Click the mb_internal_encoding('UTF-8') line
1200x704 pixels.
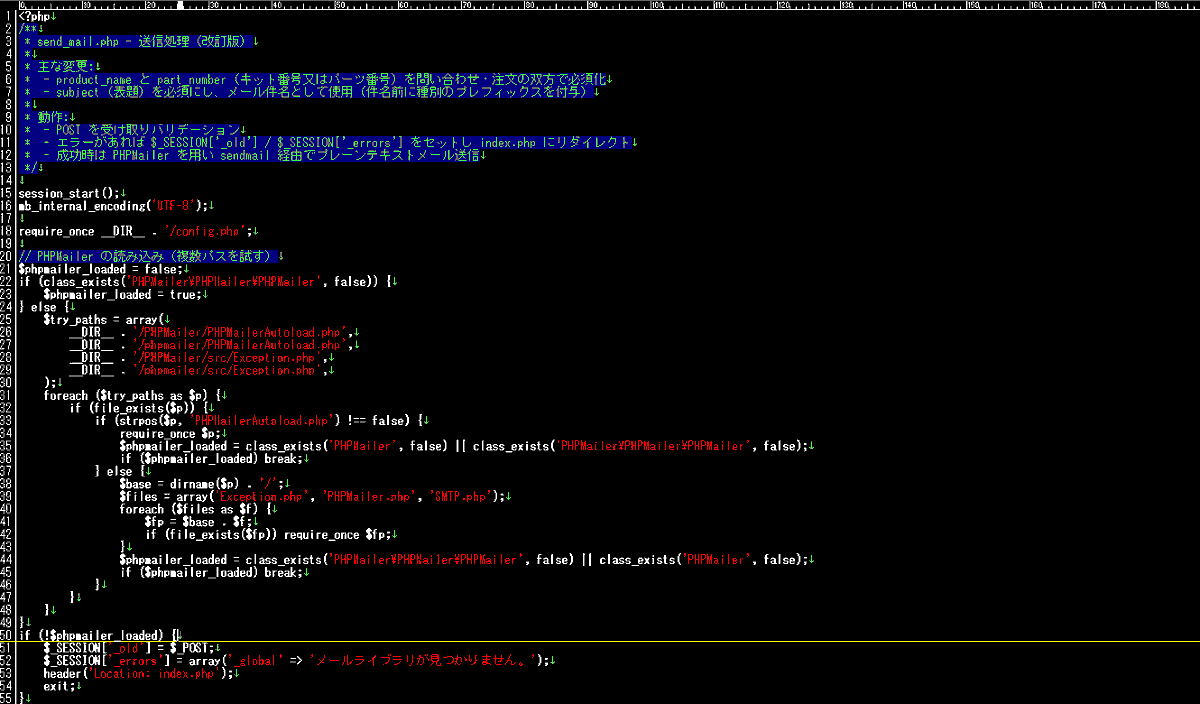click(116, 206)
